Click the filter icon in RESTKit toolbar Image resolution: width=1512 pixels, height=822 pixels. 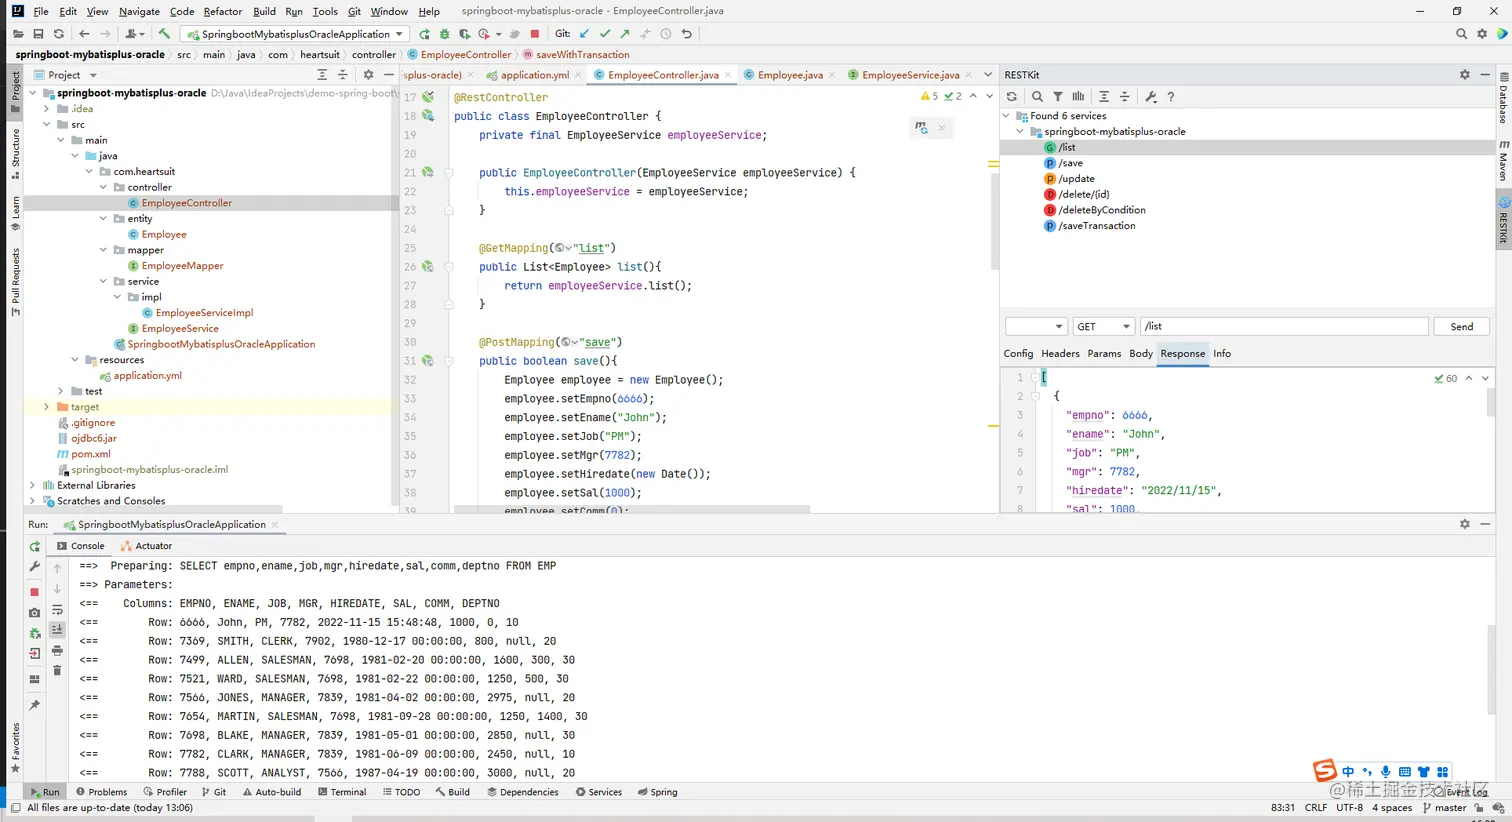(x=1057, y=97)
